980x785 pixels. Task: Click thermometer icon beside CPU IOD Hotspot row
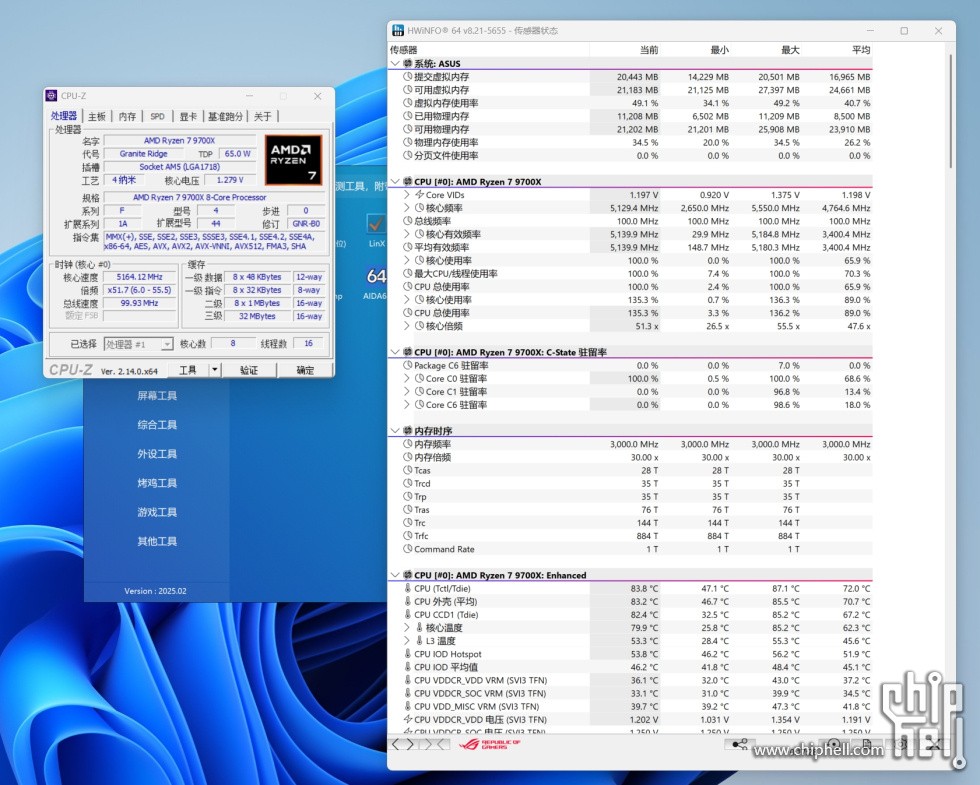[x=408, y=654]
